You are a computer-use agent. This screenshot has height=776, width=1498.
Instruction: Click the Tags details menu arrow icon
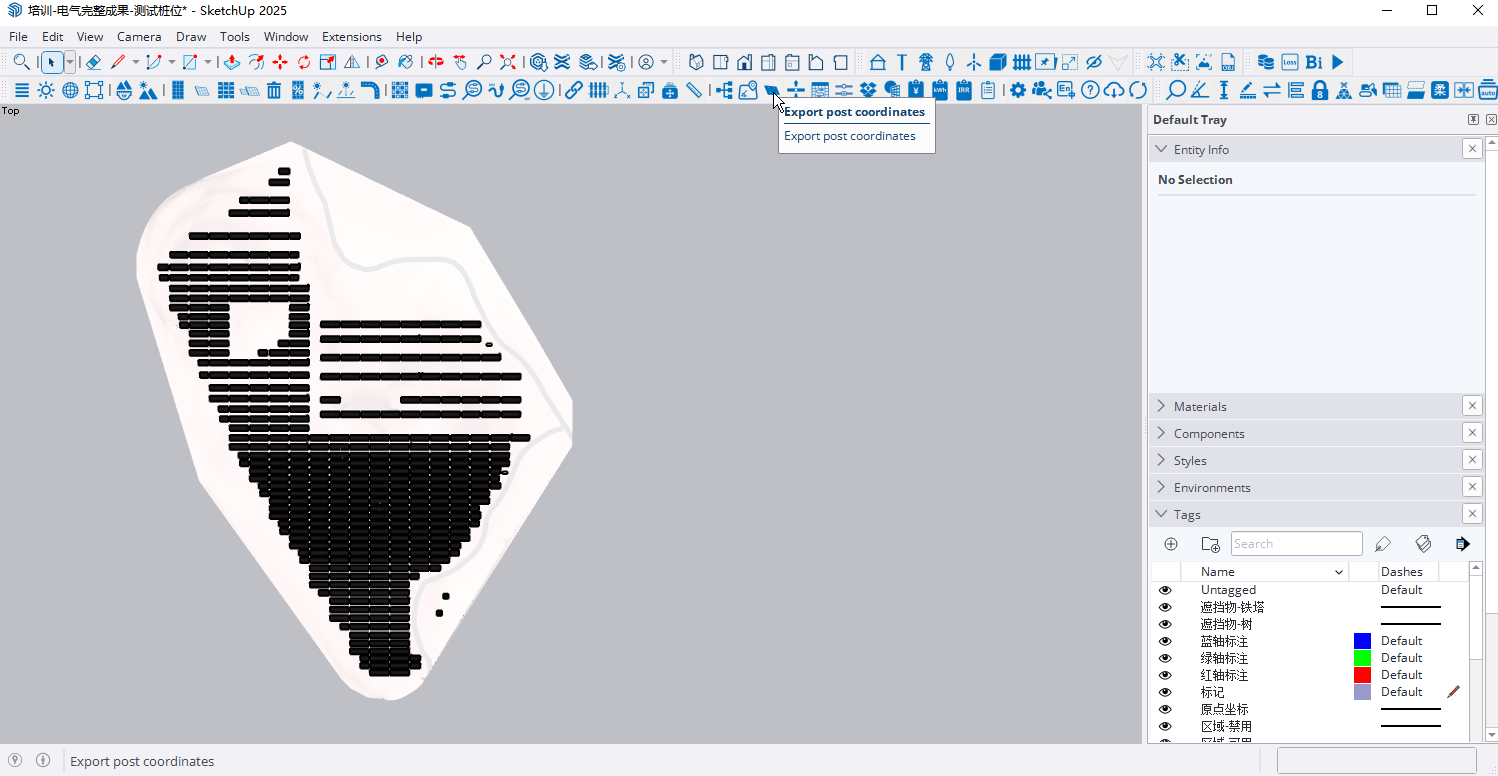(x=1463, y=544)
